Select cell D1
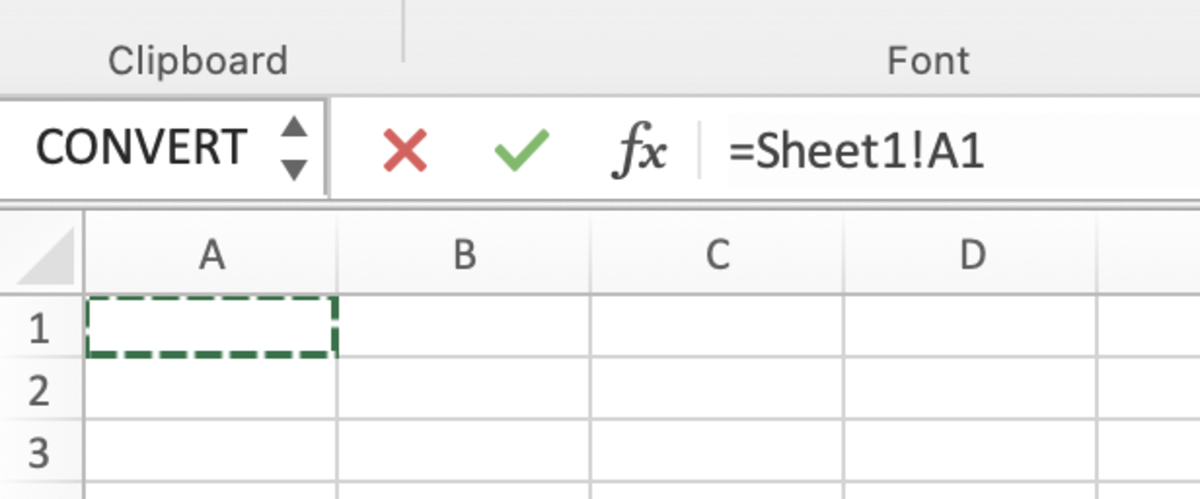1200x499 pixels. click(x=971, y=327)
